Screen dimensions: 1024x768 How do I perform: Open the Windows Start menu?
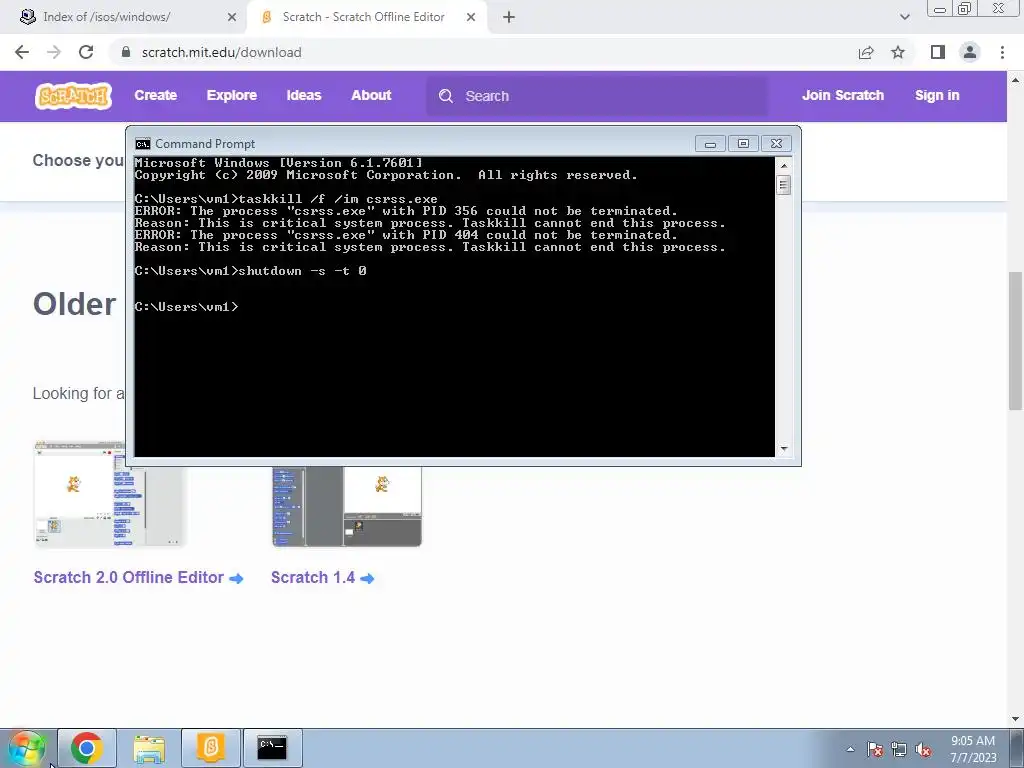pyautogui.click(x=27, y=748)
